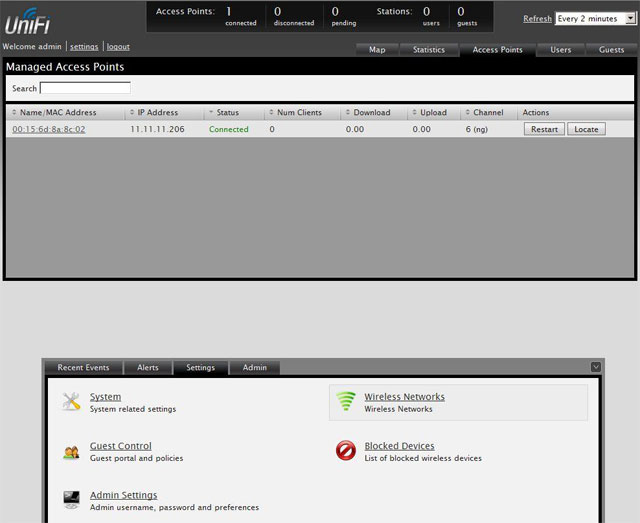Select the Access Points tab
Screen dimensions: 640x523
point(497,50)
